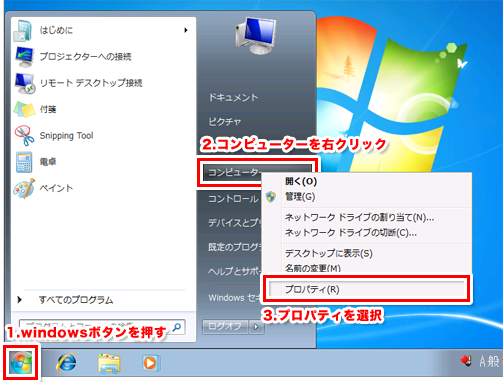
Task: Launch the ペイント paint palette icon
Action: [x=24, y=188]
